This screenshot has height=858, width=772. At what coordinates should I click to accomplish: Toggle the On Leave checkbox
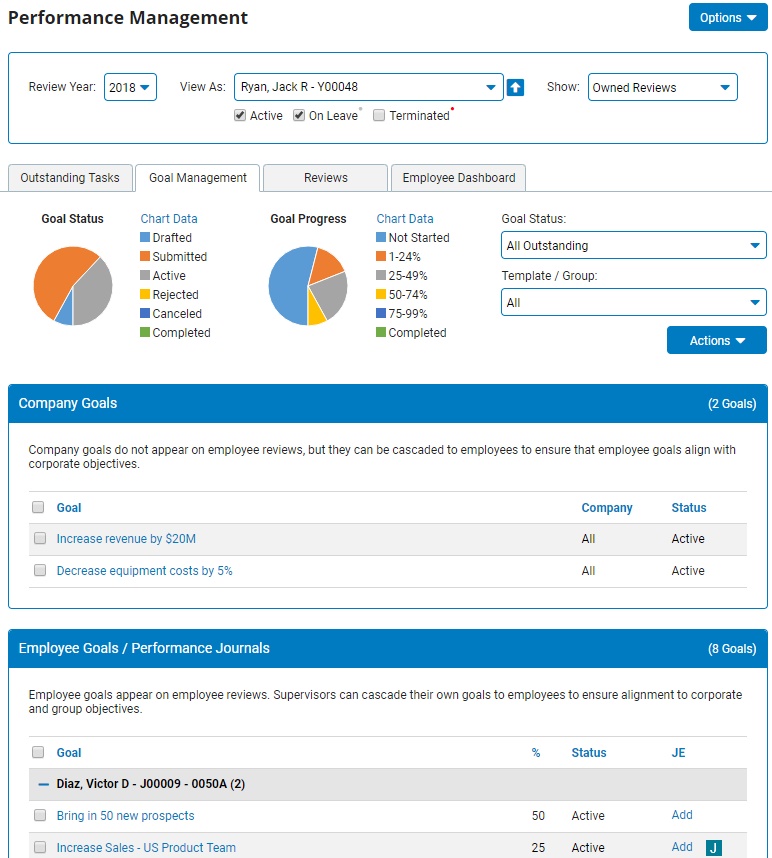[299, 115]
